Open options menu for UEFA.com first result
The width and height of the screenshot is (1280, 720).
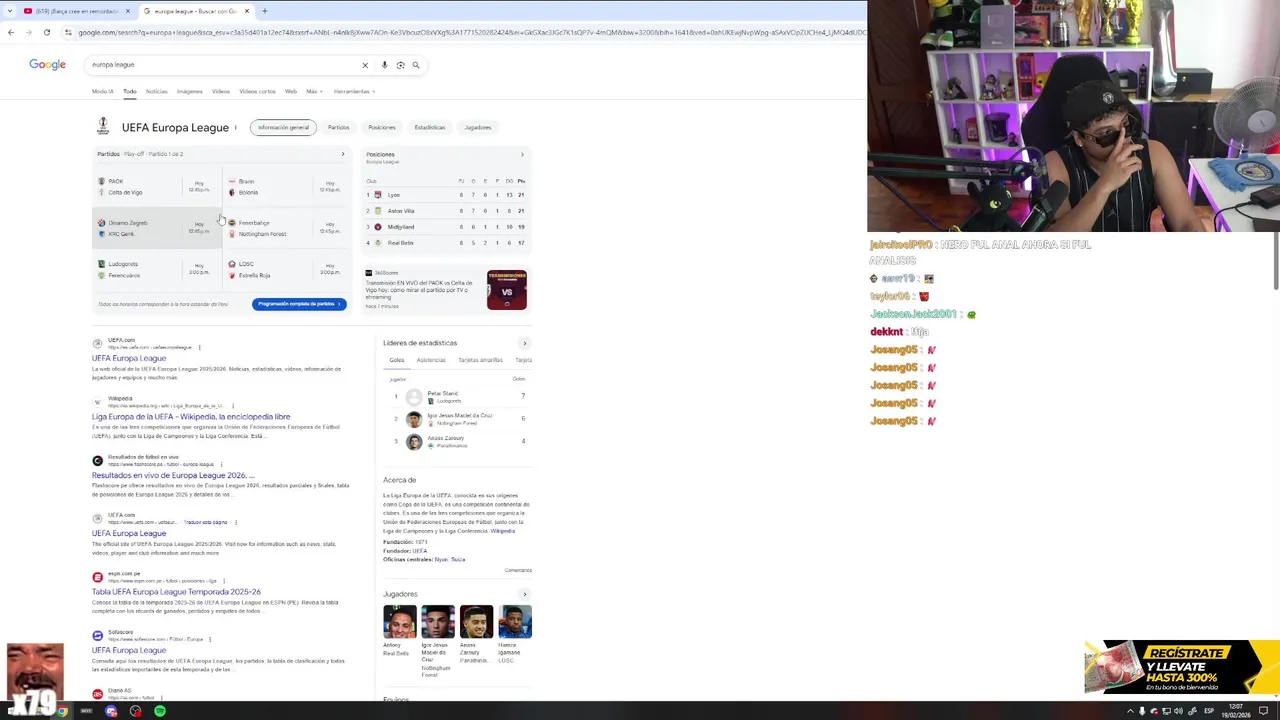click(199, 347)
